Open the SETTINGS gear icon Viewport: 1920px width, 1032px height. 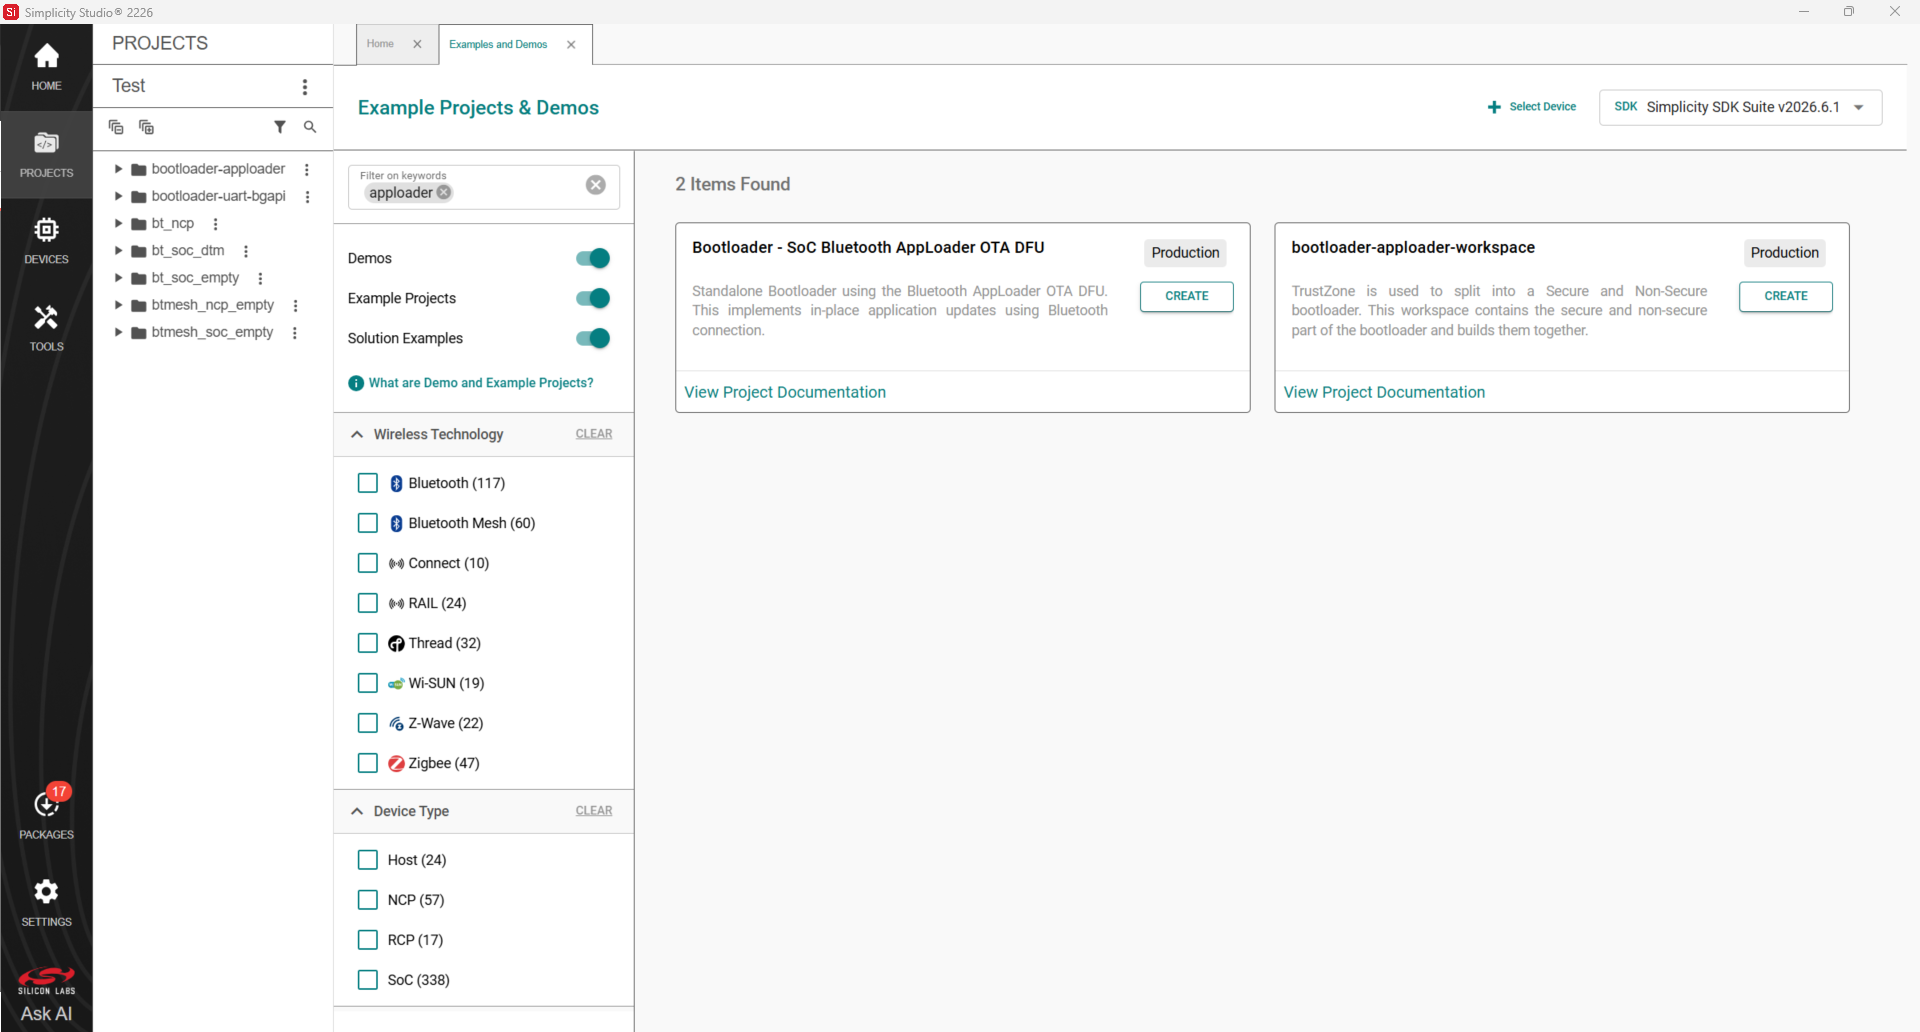click(x=46, y=903)
